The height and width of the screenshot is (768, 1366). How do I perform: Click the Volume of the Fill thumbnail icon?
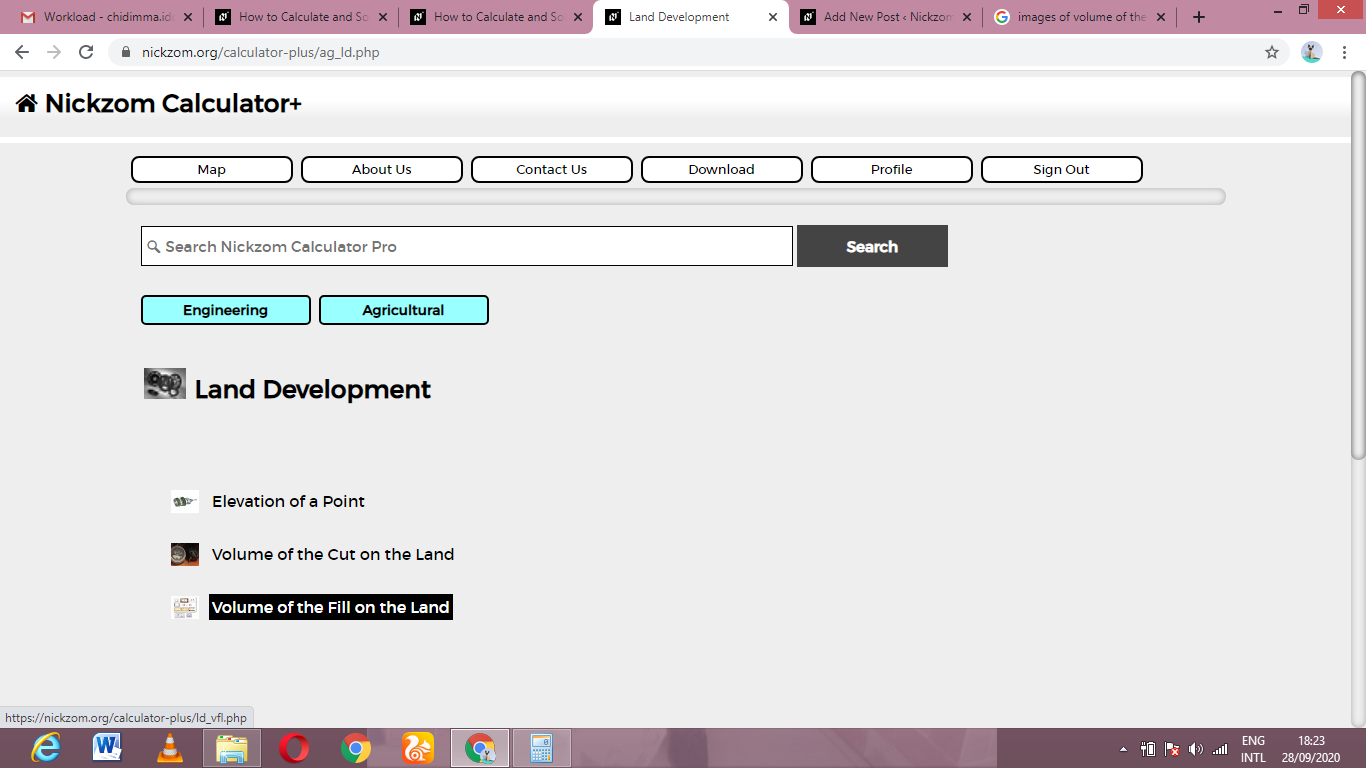[x=185, y=607]
